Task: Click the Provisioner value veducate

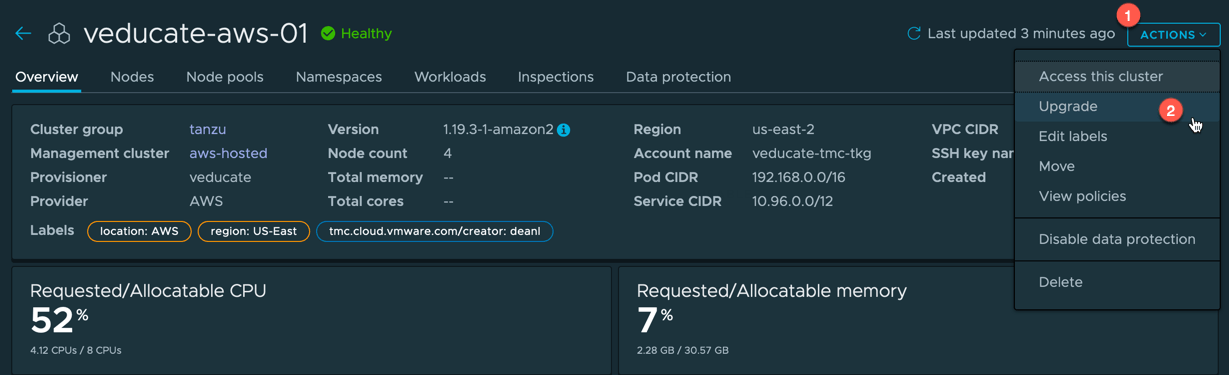Action: point(220,177)
